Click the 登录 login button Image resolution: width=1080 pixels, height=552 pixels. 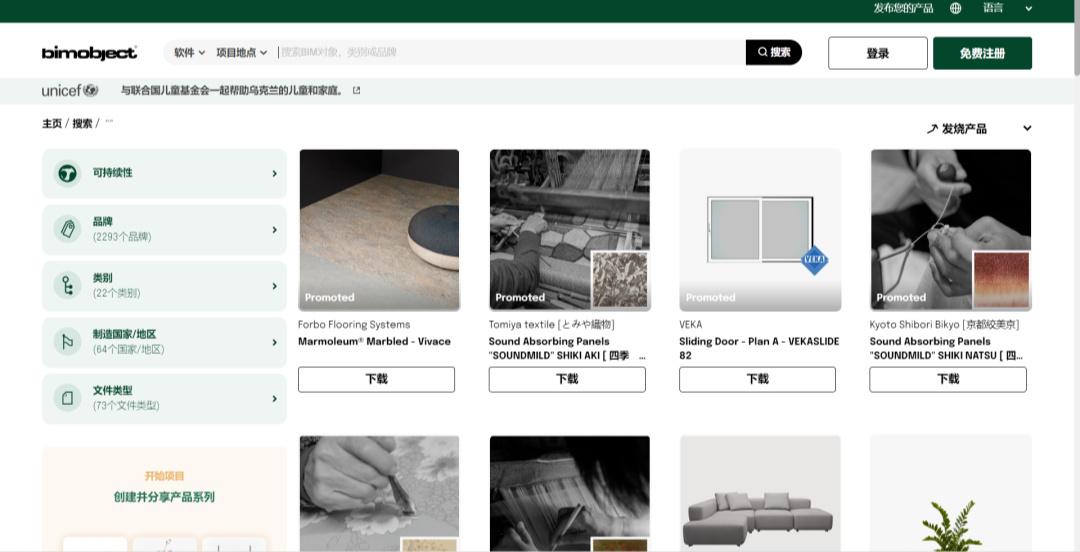(x=878, y=53)
